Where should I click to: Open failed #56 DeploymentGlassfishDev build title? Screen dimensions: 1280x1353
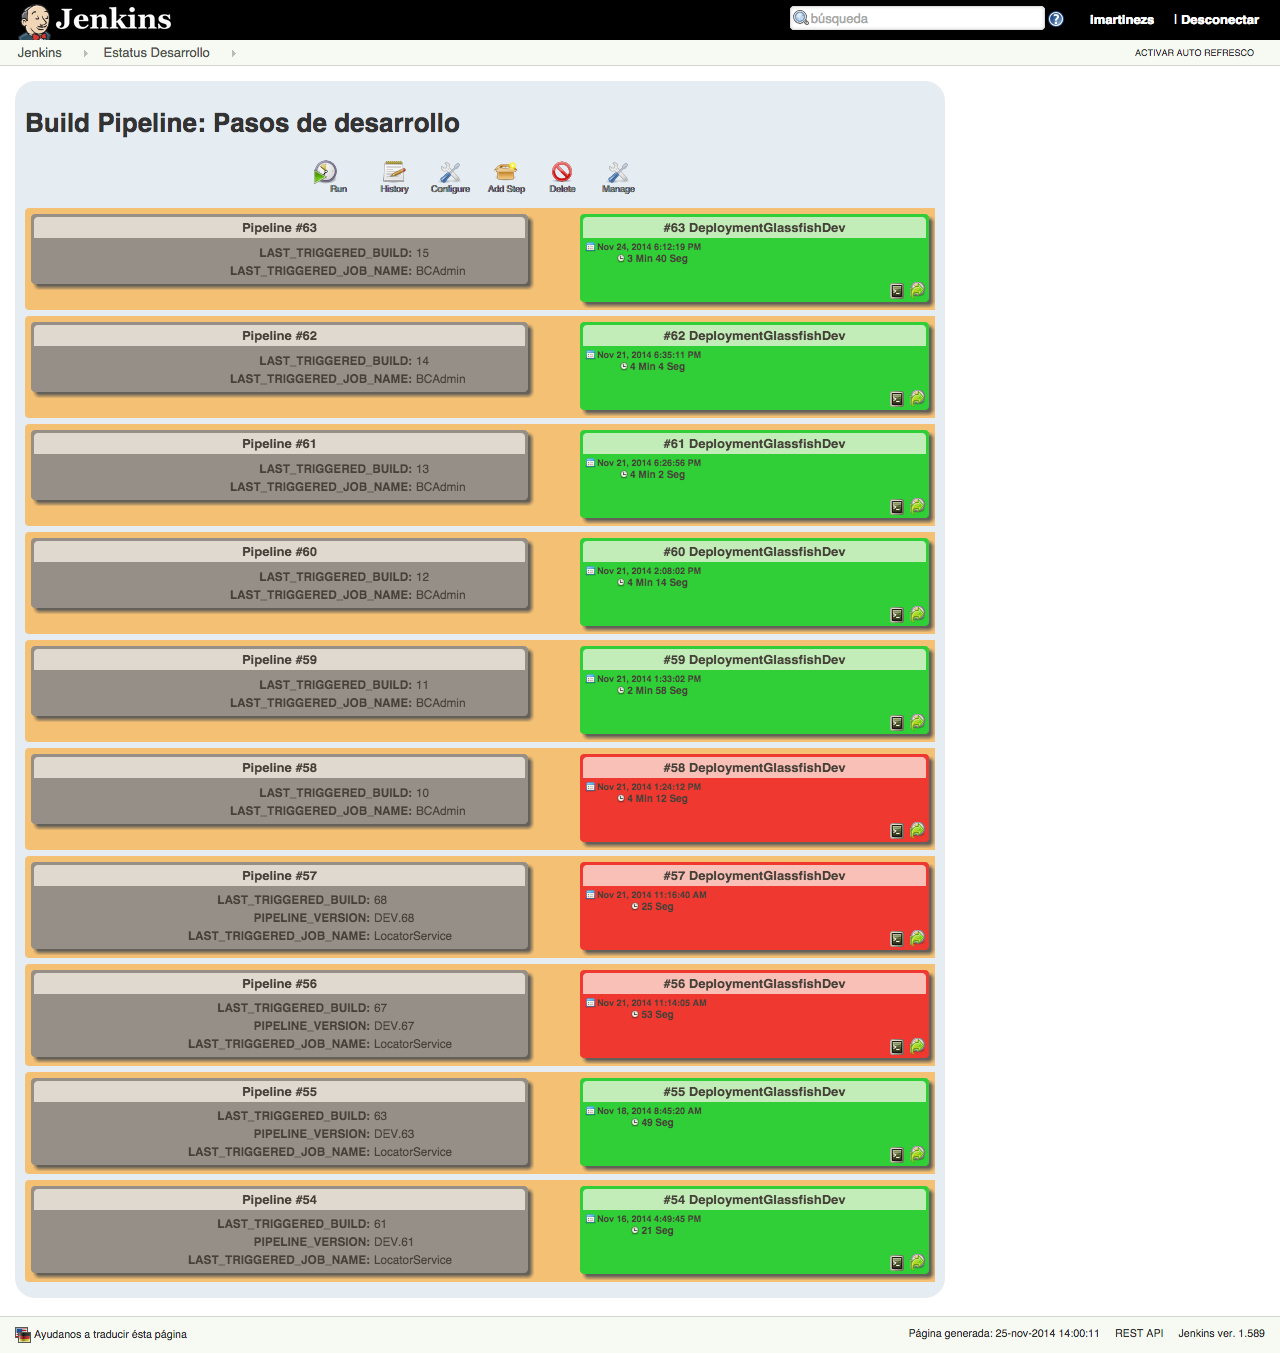[x=754, y=984]
